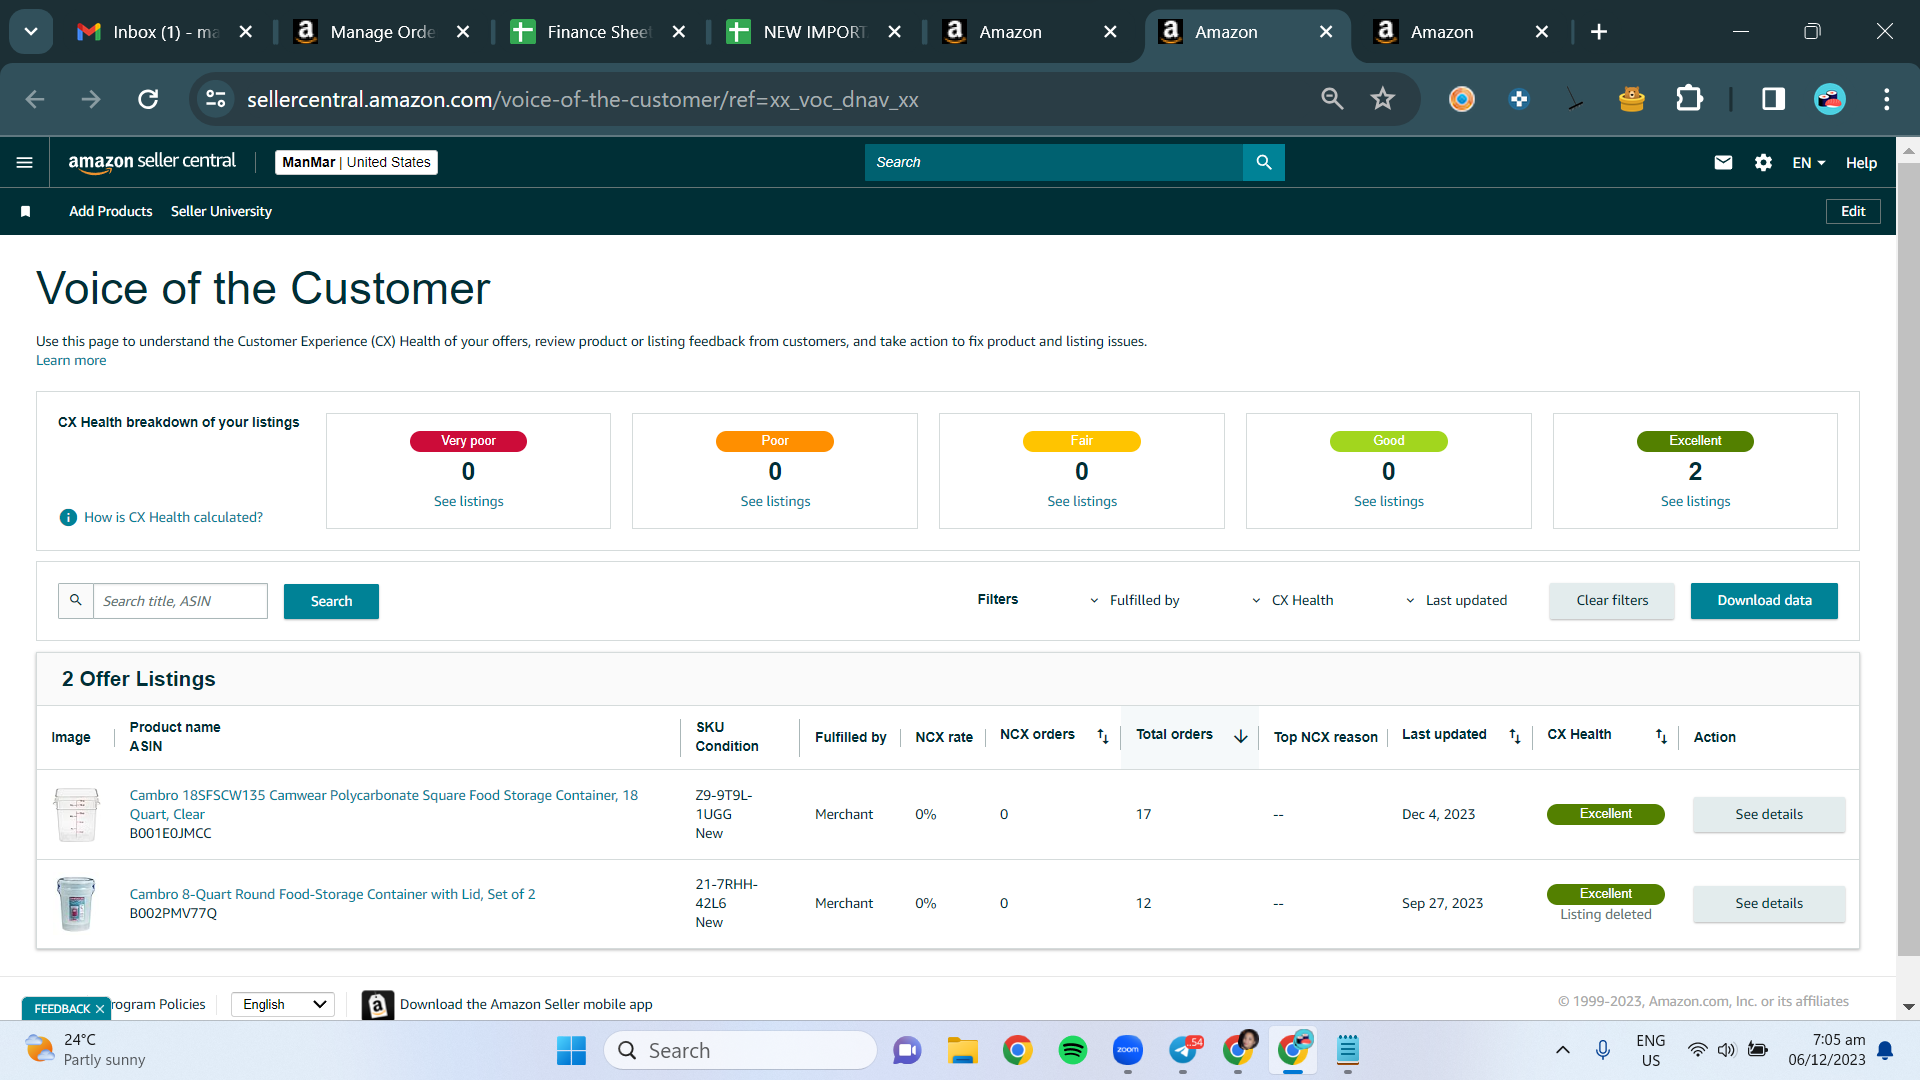This screenshot has height=1080, width=1920.
Task: Click the Amazon Seller Central logo
Action: tap(152, 162)
